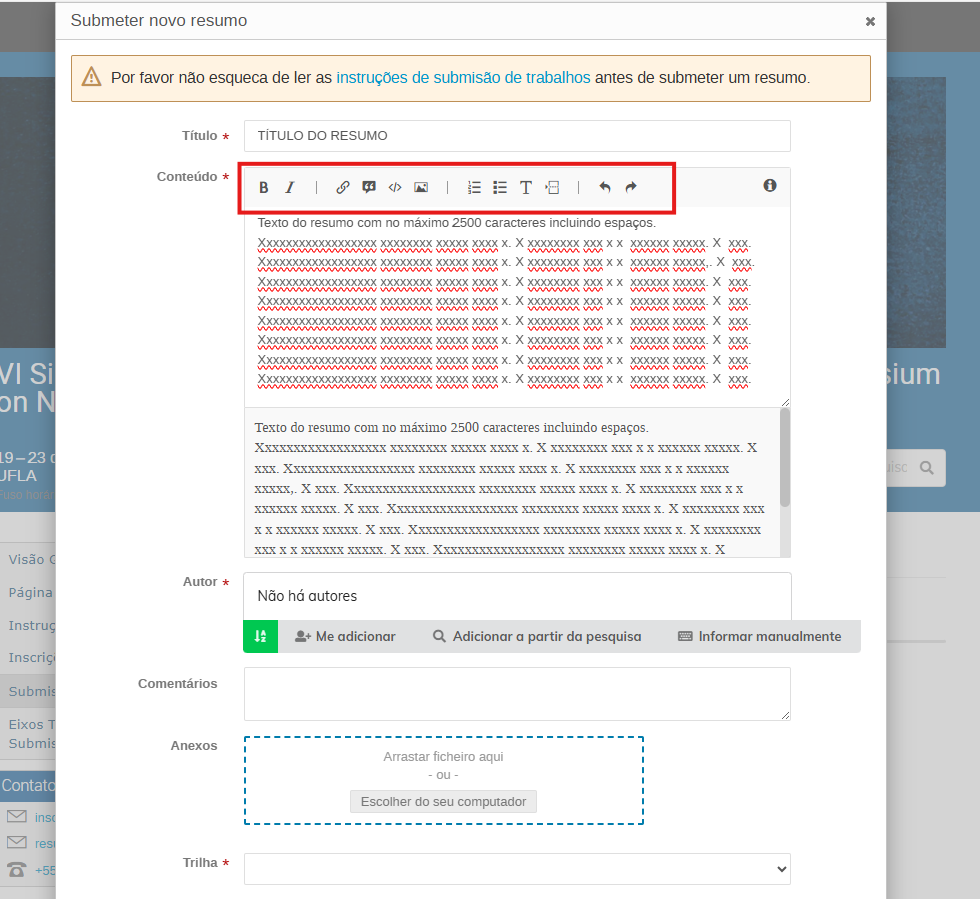Insert a blockquote in the content
This screenshot has height=899, width=980.
click(x=369, y=187)
